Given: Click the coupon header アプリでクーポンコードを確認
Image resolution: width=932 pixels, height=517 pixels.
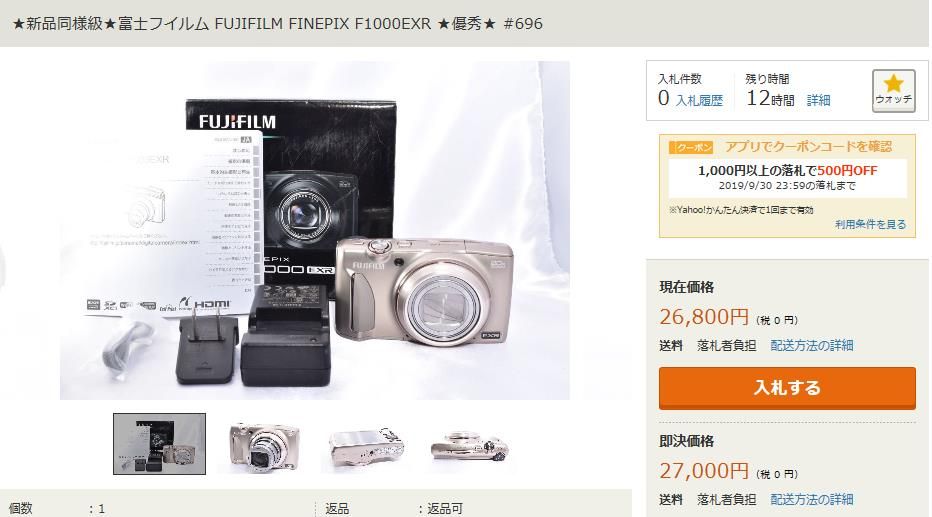Looking at the screenshot, I should [x=808, y=147].
